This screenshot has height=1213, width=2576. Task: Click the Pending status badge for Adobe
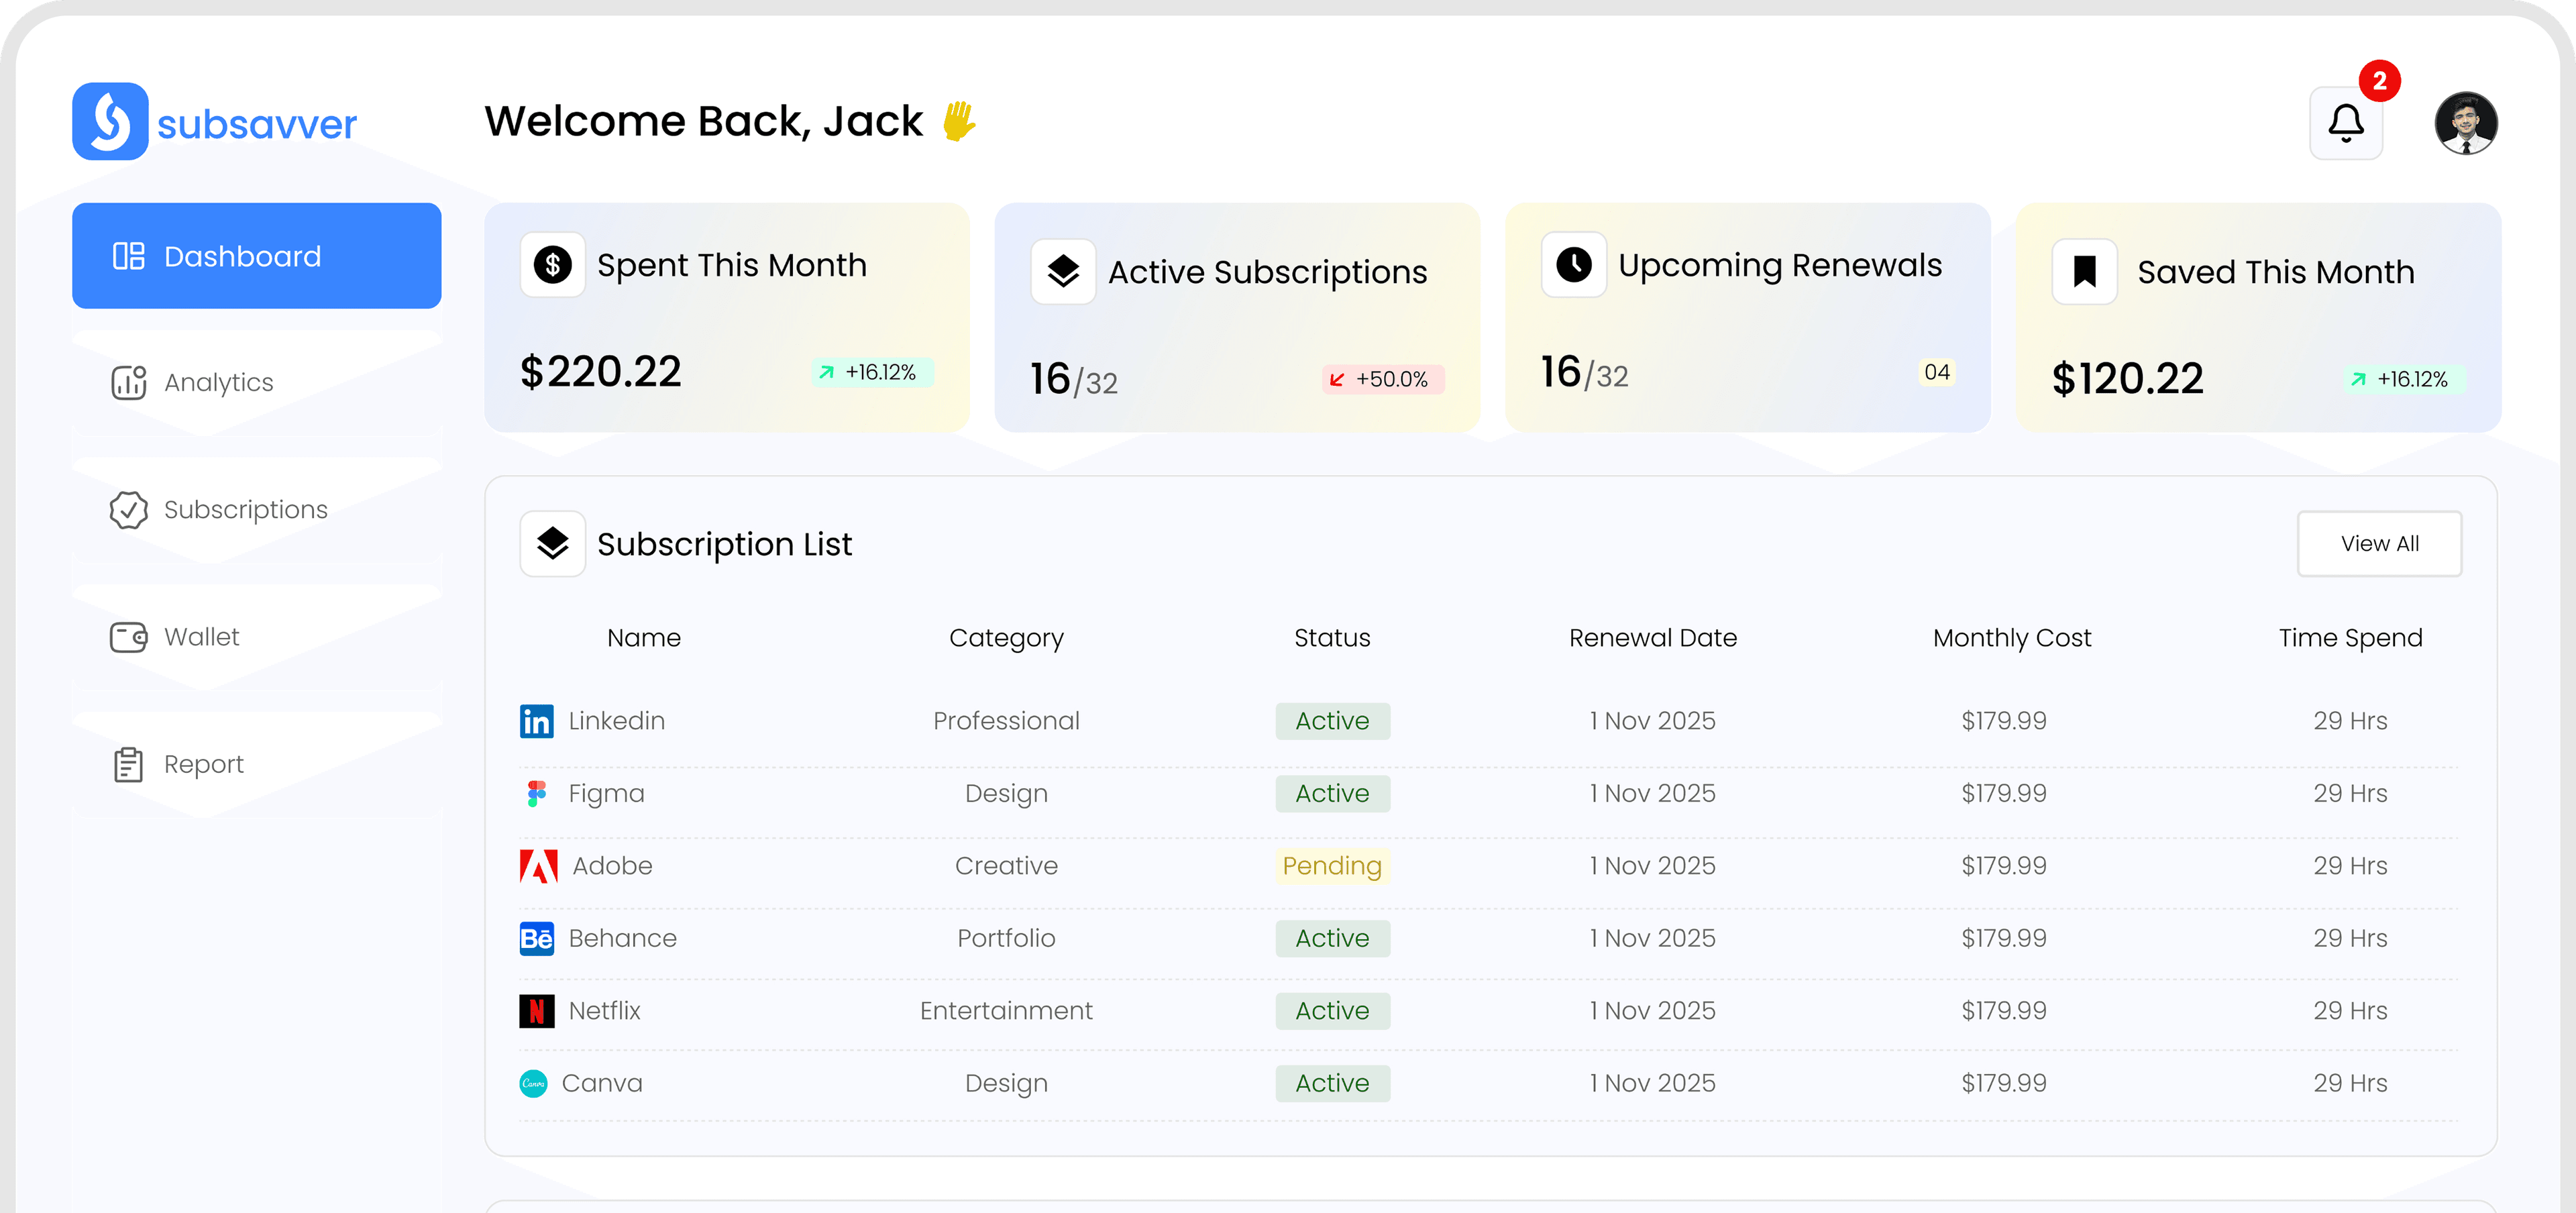(1332, 866)
